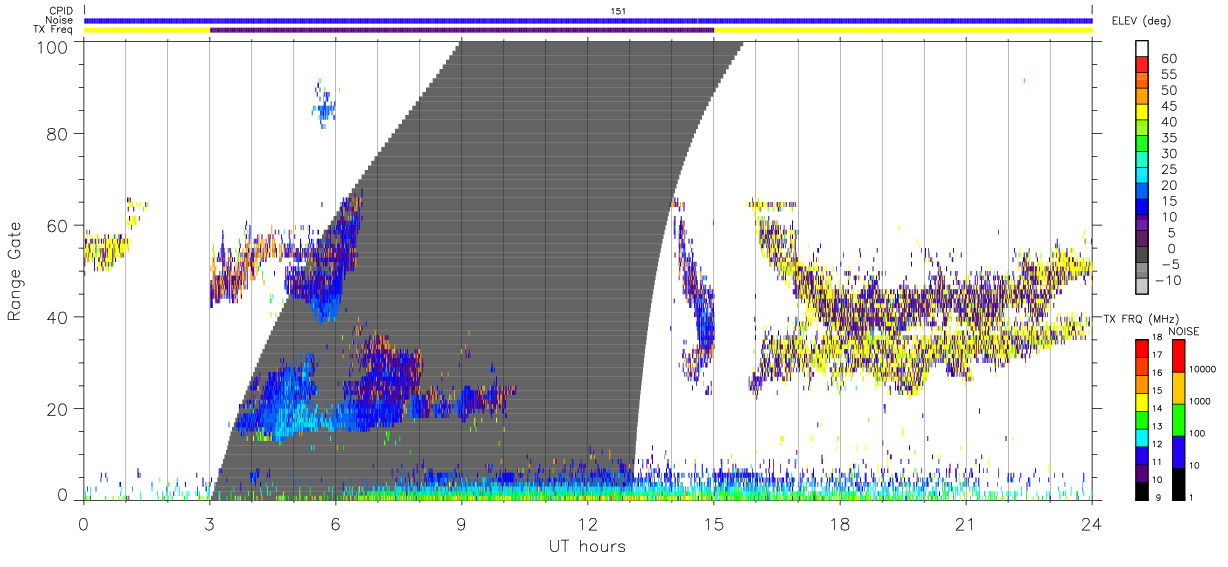
Task: Click the UT hours axis title
Action: (x=586, y=546)
